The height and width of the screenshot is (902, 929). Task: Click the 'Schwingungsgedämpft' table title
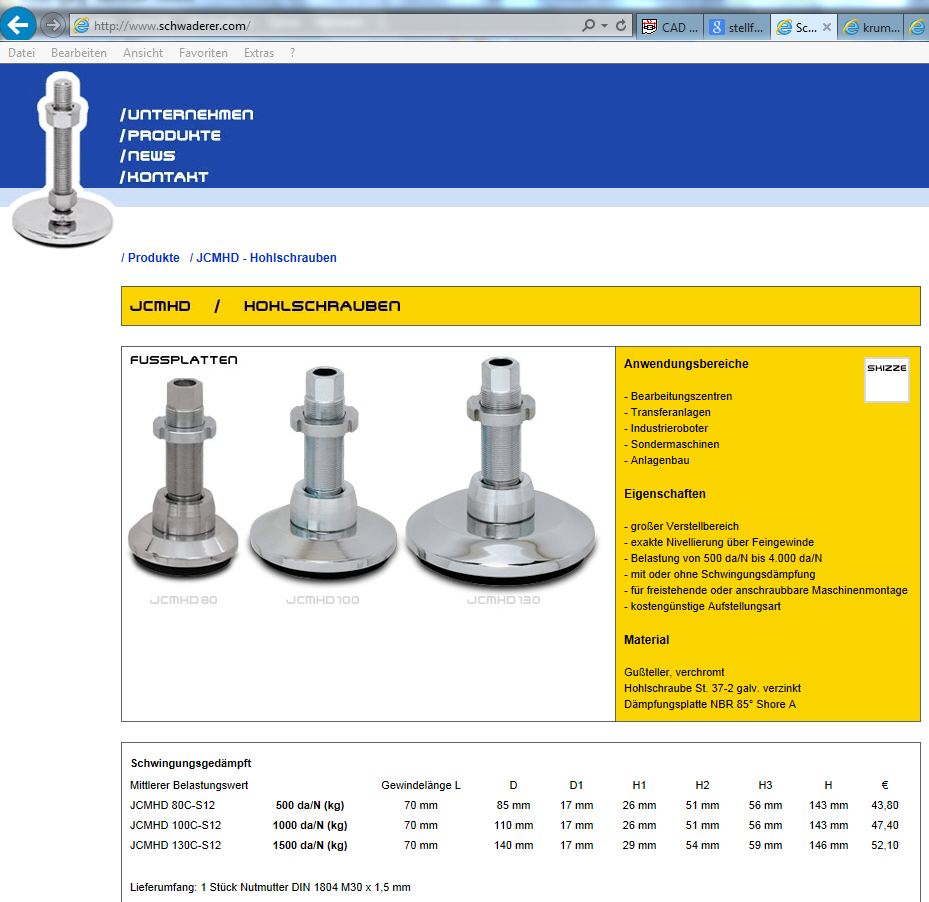(x=191, y=763)
